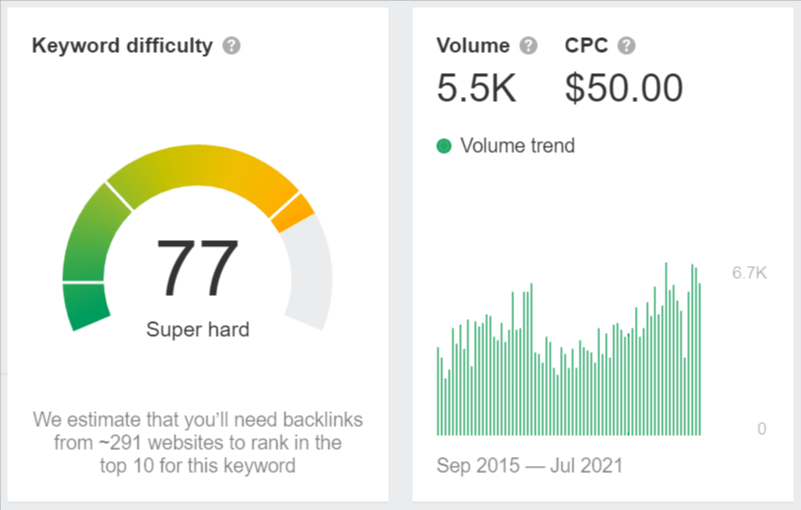
Task: Click the 77 difficulty score
Action: click(197, 267)
